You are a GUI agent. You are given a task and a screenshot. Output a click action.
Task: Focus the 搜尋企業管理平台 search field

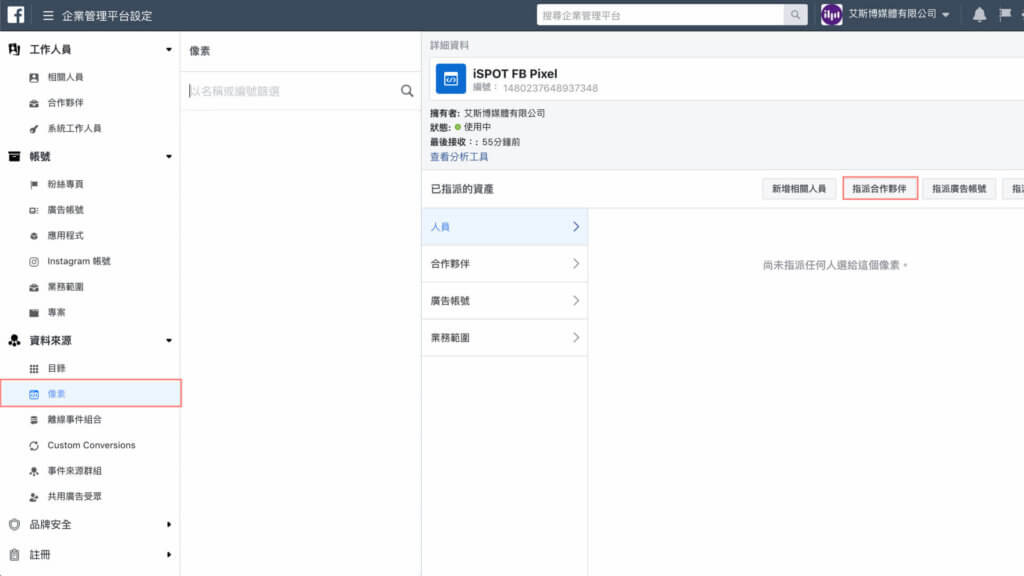coord(660,15)
